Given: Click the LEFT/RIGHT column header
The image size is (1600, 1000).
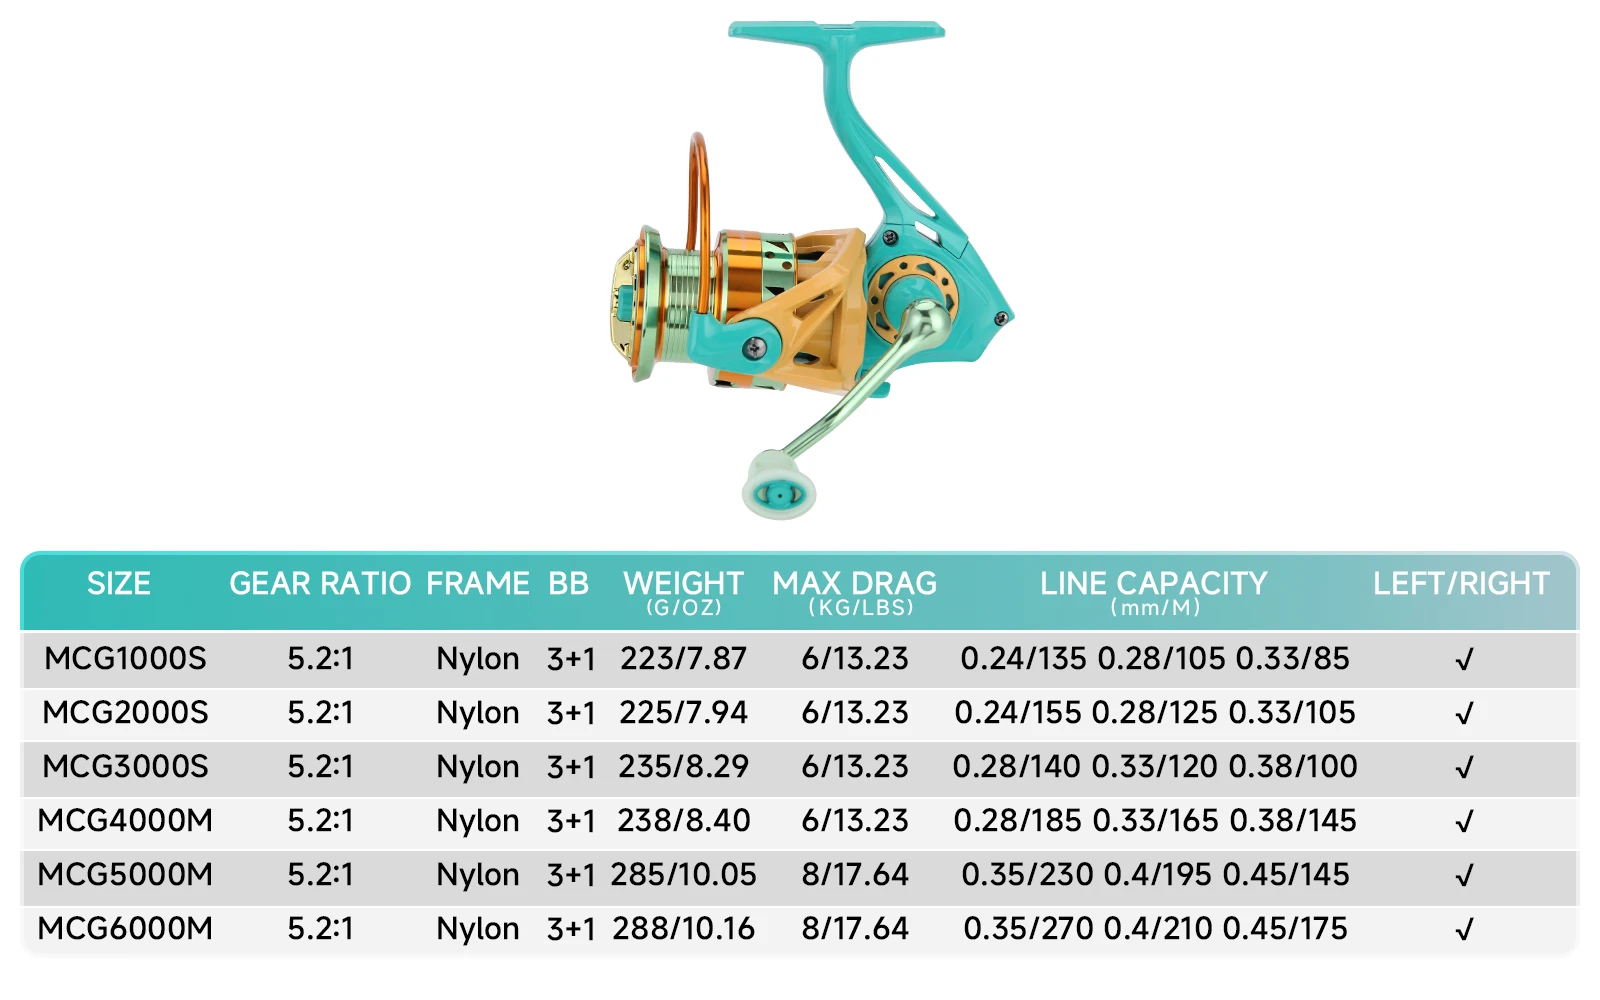Looking at the screenshot, I should pos(1461,584).
